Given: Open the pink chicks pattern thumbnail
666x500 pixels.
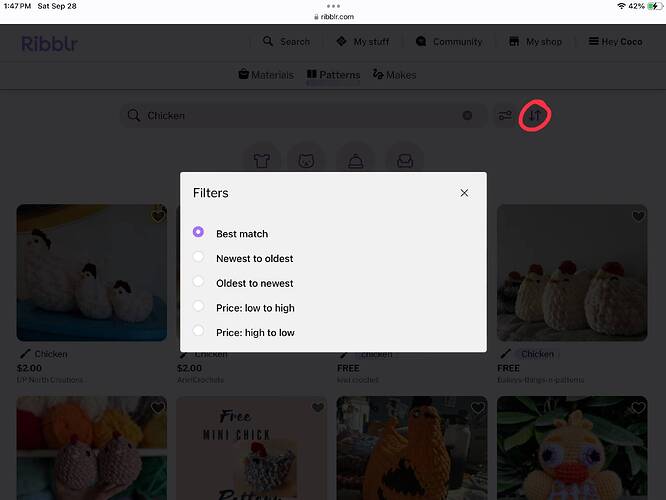Looking at the screenshot, I should coord(92,448).
